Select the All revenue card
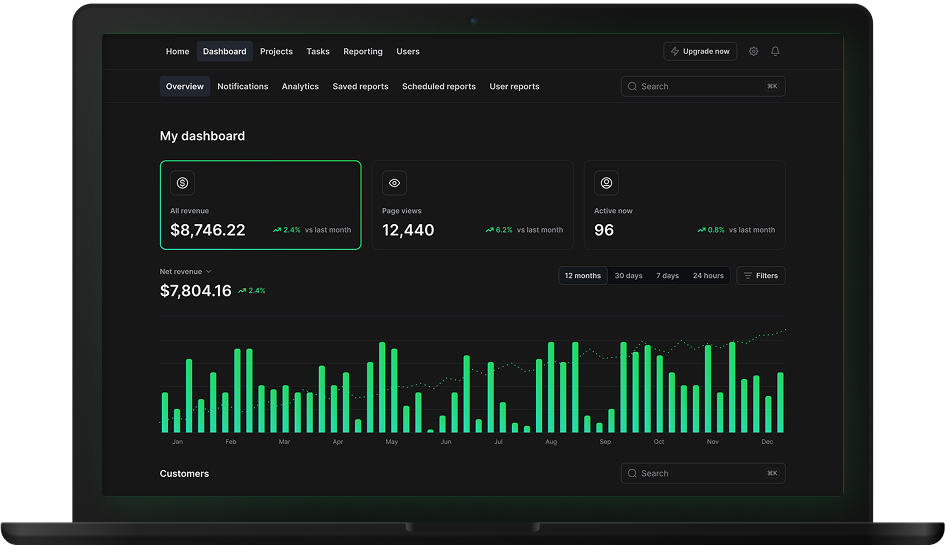 [x=260, y=205]
